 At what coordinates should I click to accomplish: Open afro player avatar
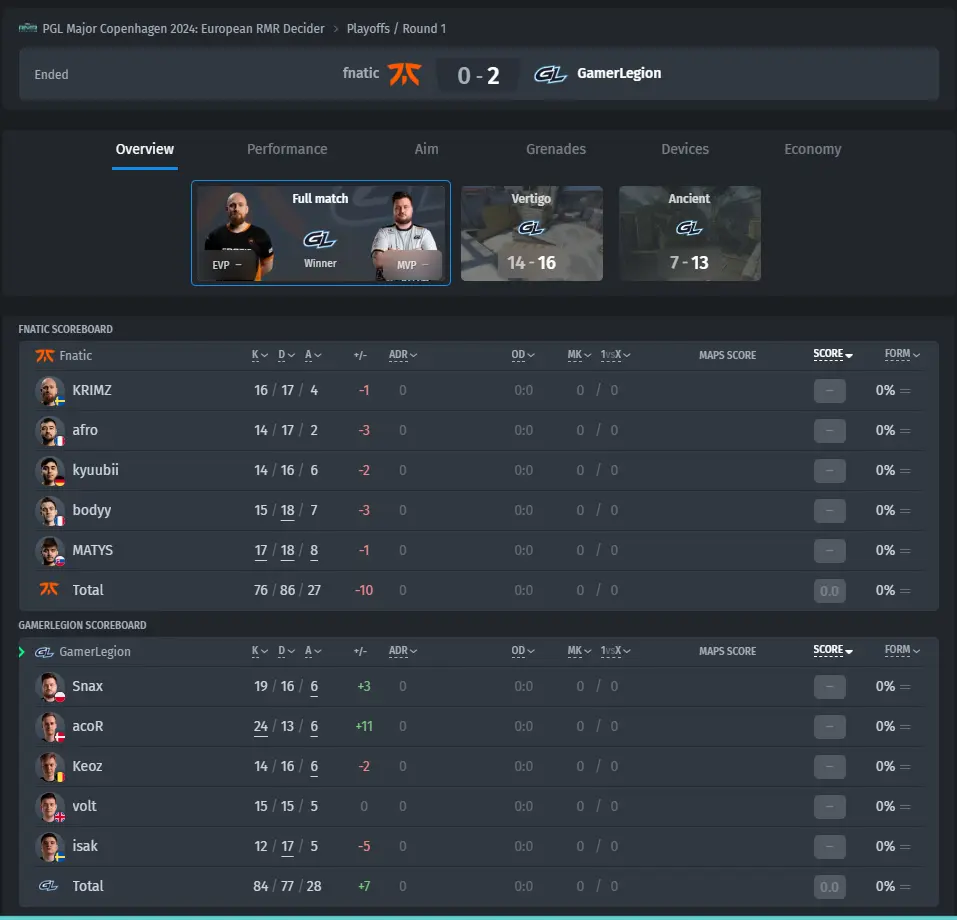(49, 431)
